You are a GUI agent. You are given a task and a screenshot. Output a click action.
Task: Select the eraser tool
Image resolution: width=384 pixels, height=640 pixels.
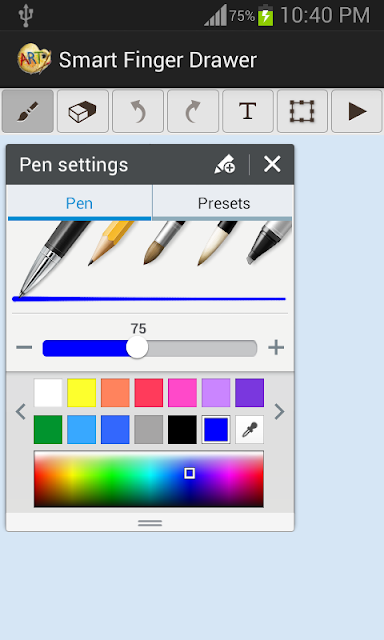tap(83, 111)
